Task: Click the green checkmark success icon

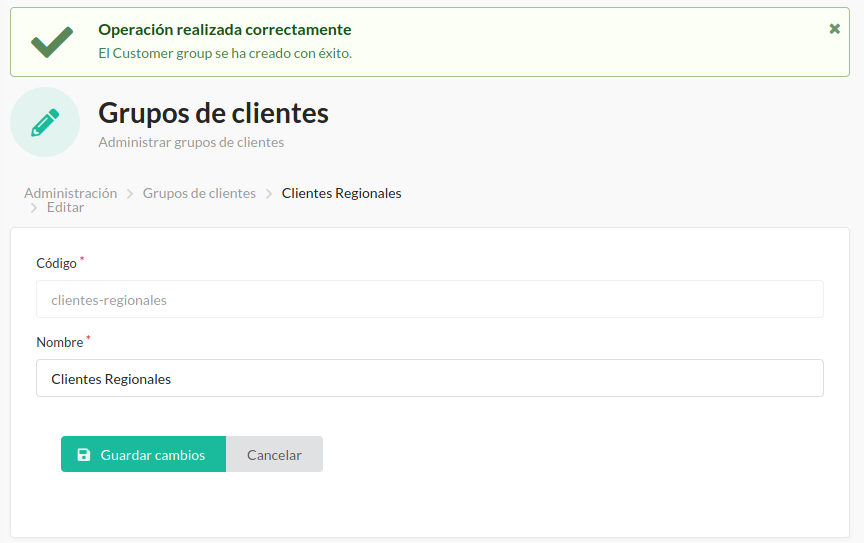Action: [52, 42]
